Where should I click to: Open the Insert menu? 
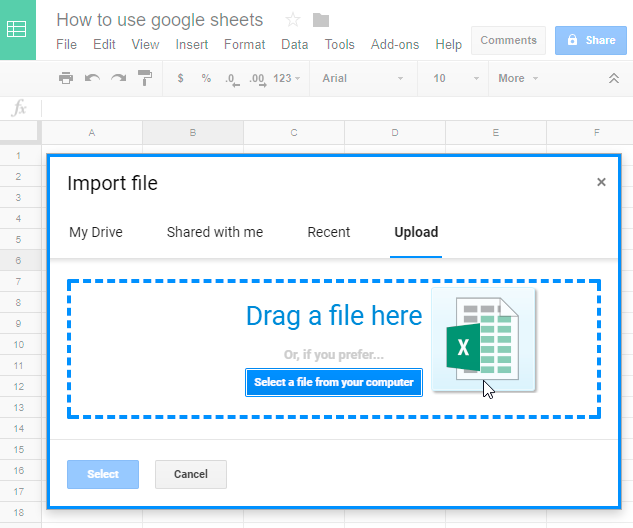[x=192, y=44]
